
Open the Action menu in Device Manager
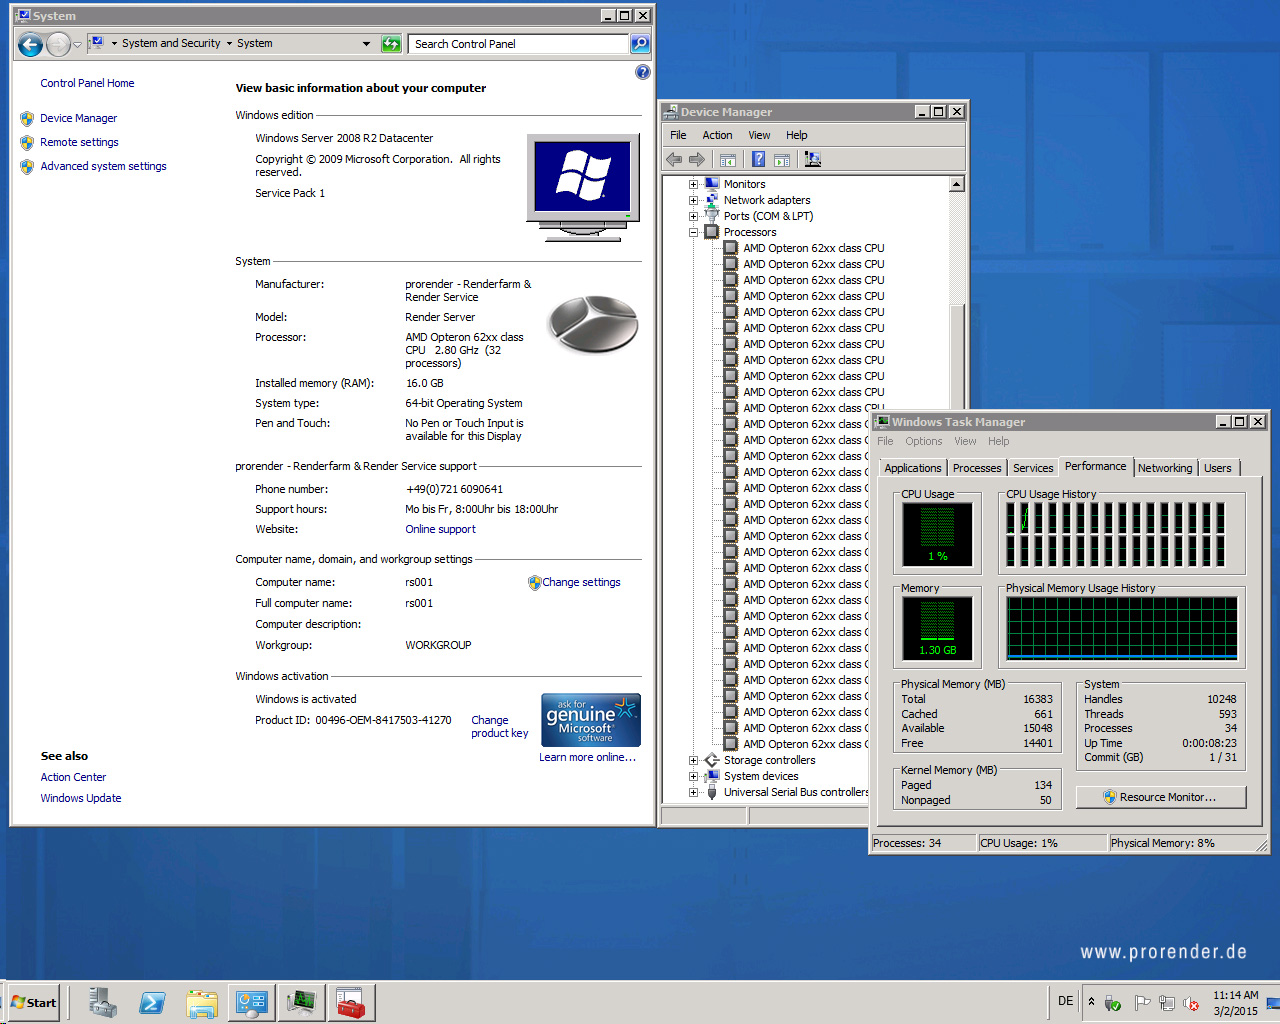tap(717, 135)
